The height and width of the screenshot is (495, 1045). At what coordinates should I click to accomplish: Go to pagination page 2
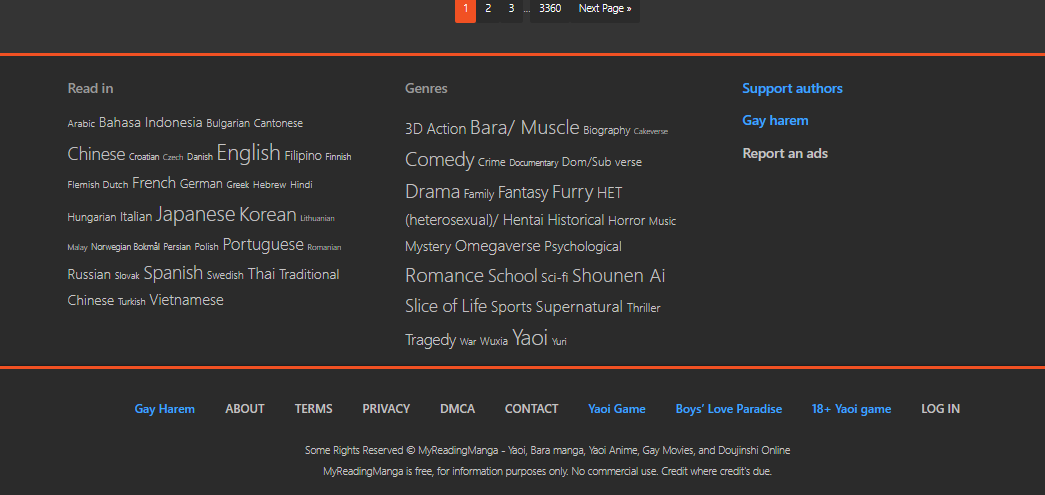click(488, 9)
